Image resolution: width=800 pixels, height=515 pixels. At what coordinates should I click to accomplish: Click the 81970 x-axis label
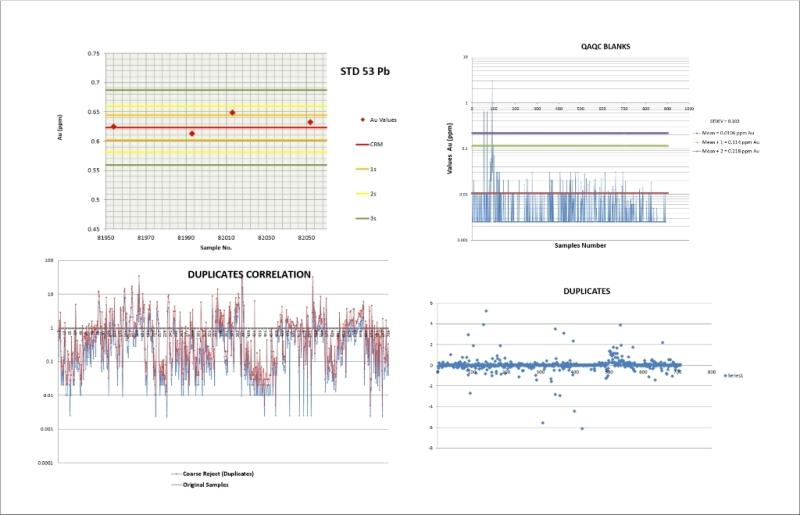tap(146, 237)
